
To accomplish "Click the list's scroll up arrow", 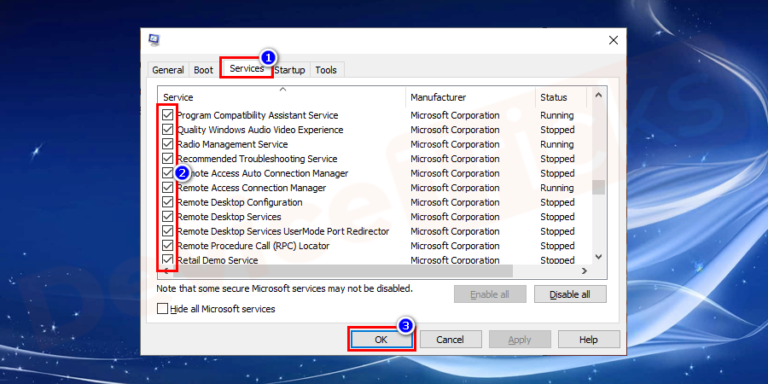I will [598, 96].
